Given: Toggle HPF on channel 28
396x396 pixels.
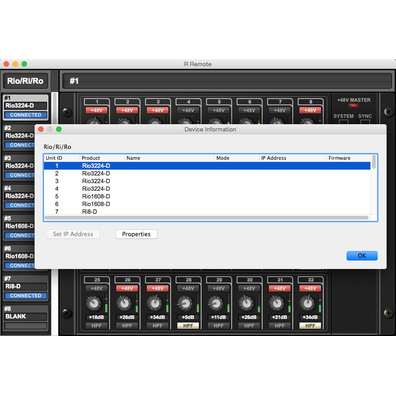Looking at the screenshot, I should point(188,326).
